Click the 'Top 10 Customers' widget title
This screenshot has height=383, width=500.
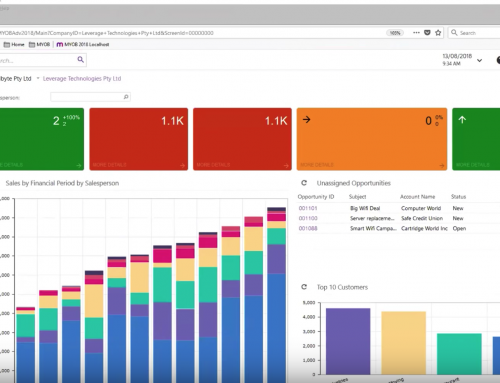pos(342,287)
